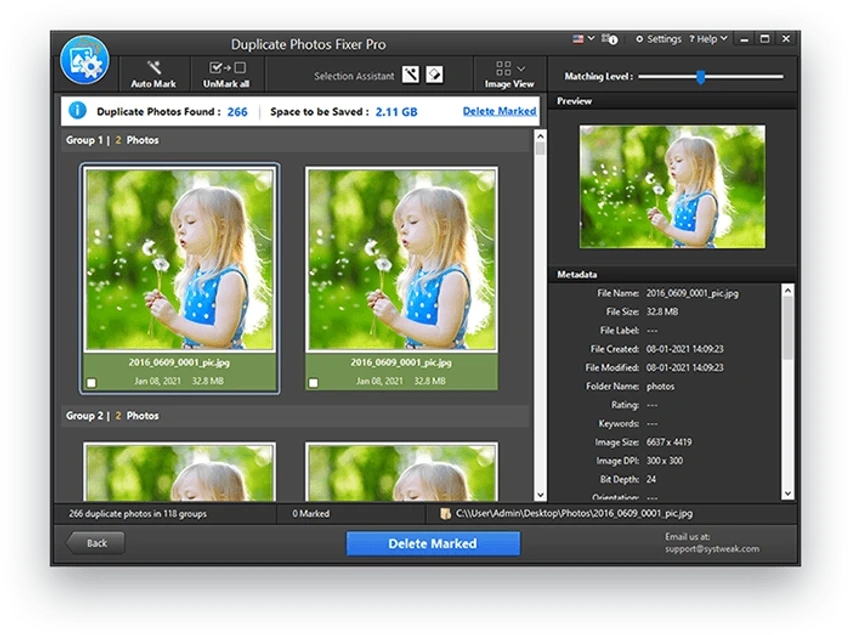This screenshot has height=635, width=850.
Task: Click the Folder Name photos value
Action: [660, 387]
